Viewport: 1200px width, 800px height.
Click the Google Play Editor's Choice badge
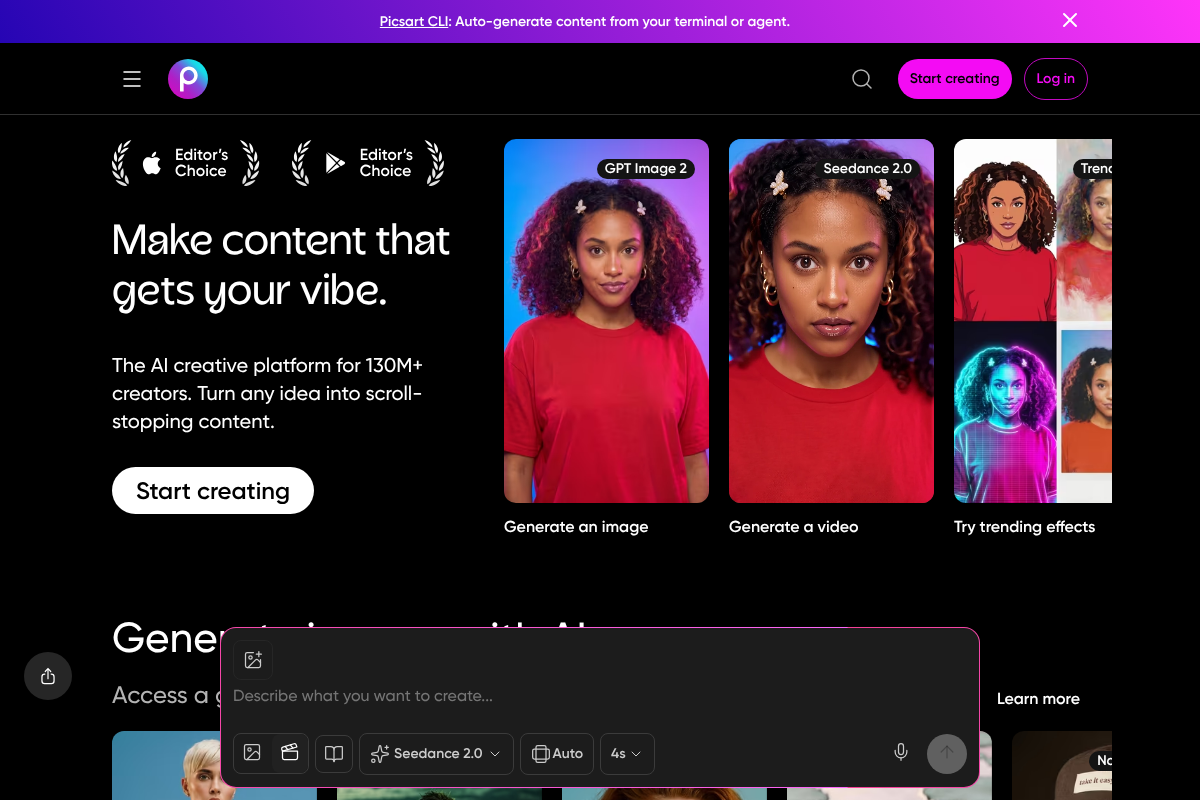[368, 163]
